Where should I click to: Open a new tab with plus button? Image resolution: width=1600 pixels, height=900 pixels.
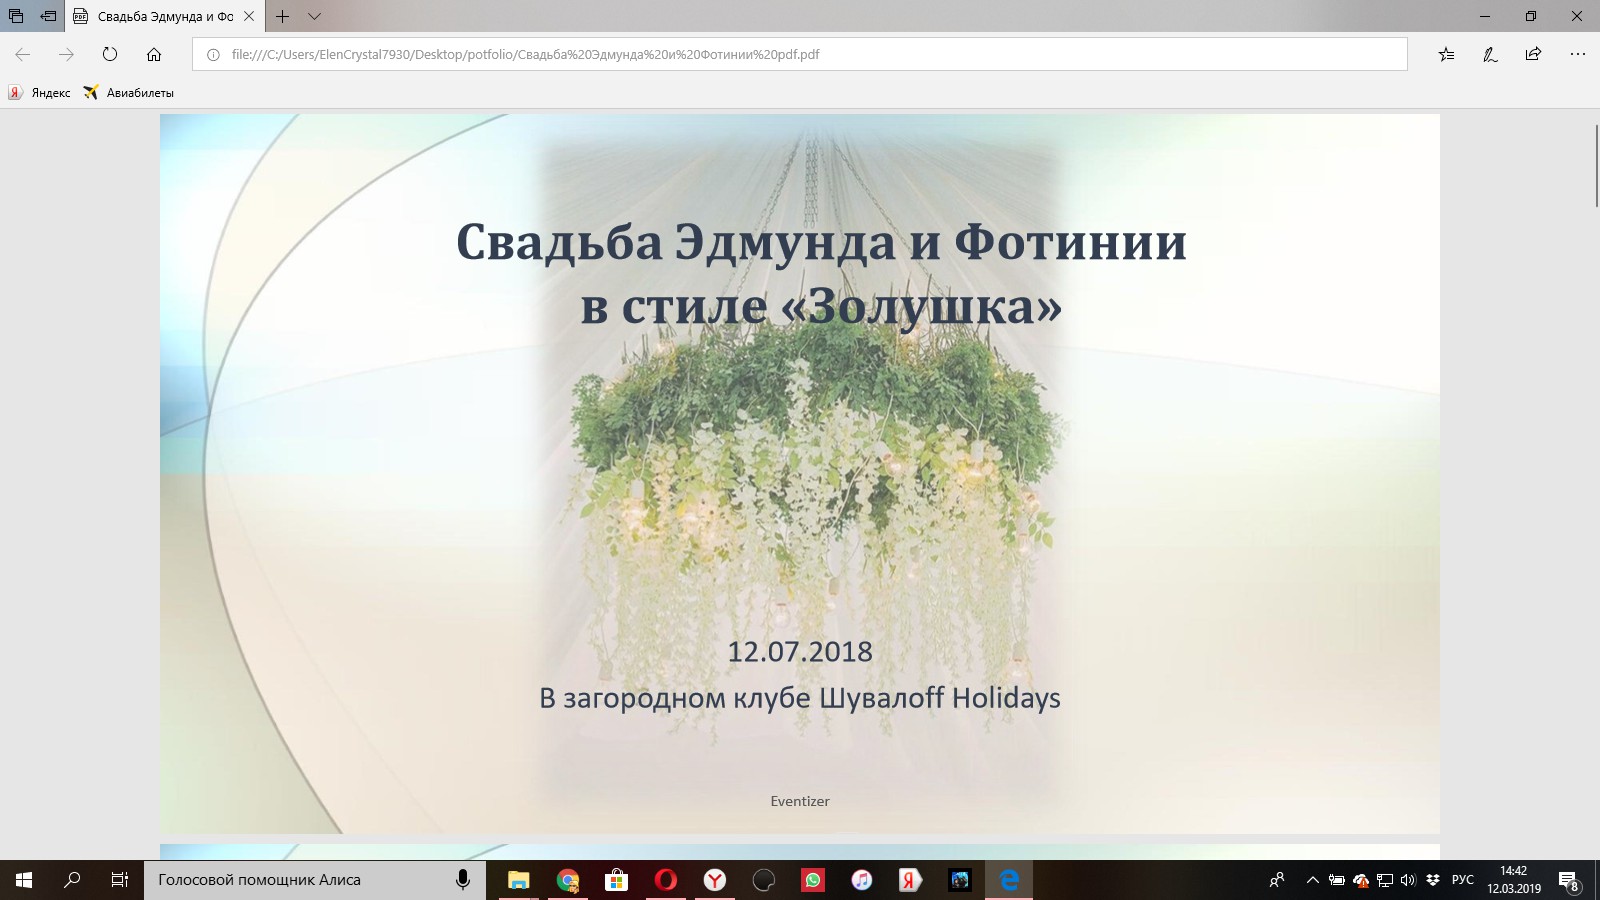coord(283,16)
